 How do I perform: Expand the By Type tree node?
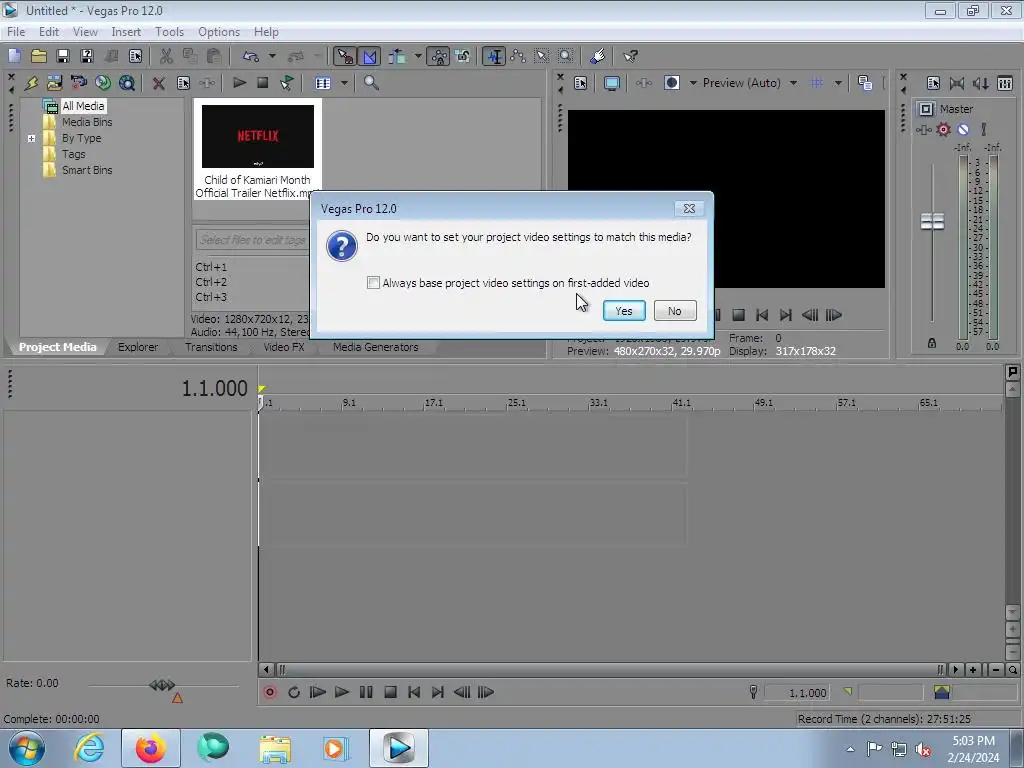(31, 138)
